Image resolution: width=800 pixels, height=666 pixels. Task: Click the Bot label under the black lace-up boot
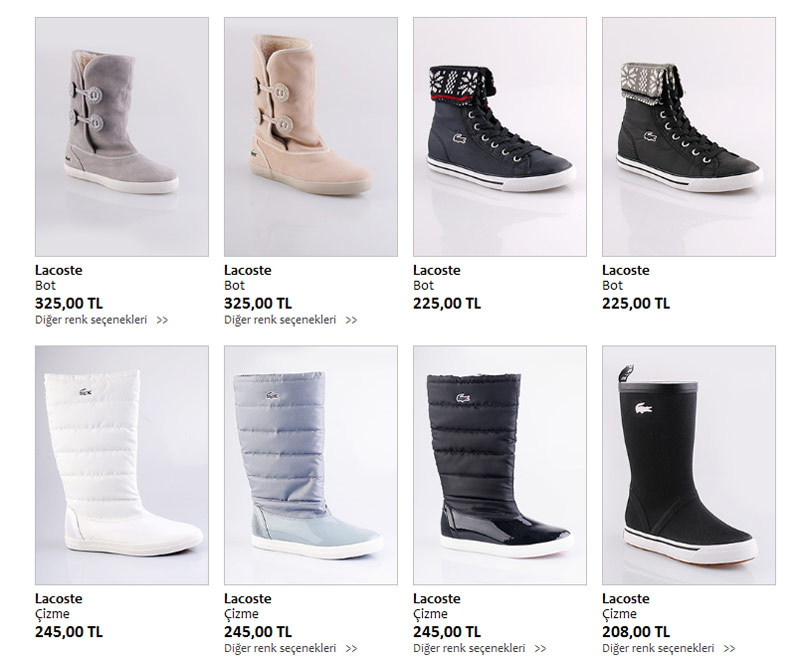tap(612, 285)
